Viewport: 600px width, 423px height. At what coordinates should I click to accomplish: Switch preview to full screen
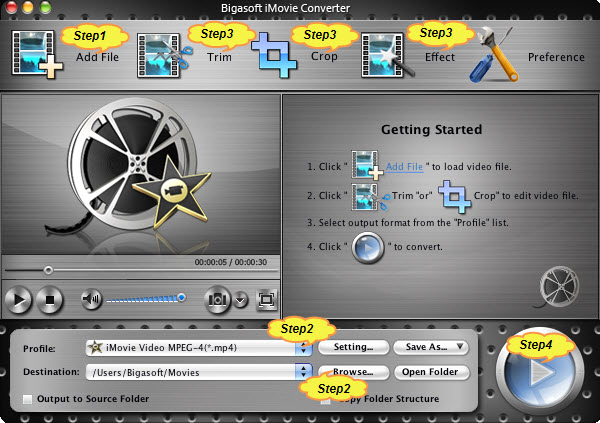click(x=266, y=299)
